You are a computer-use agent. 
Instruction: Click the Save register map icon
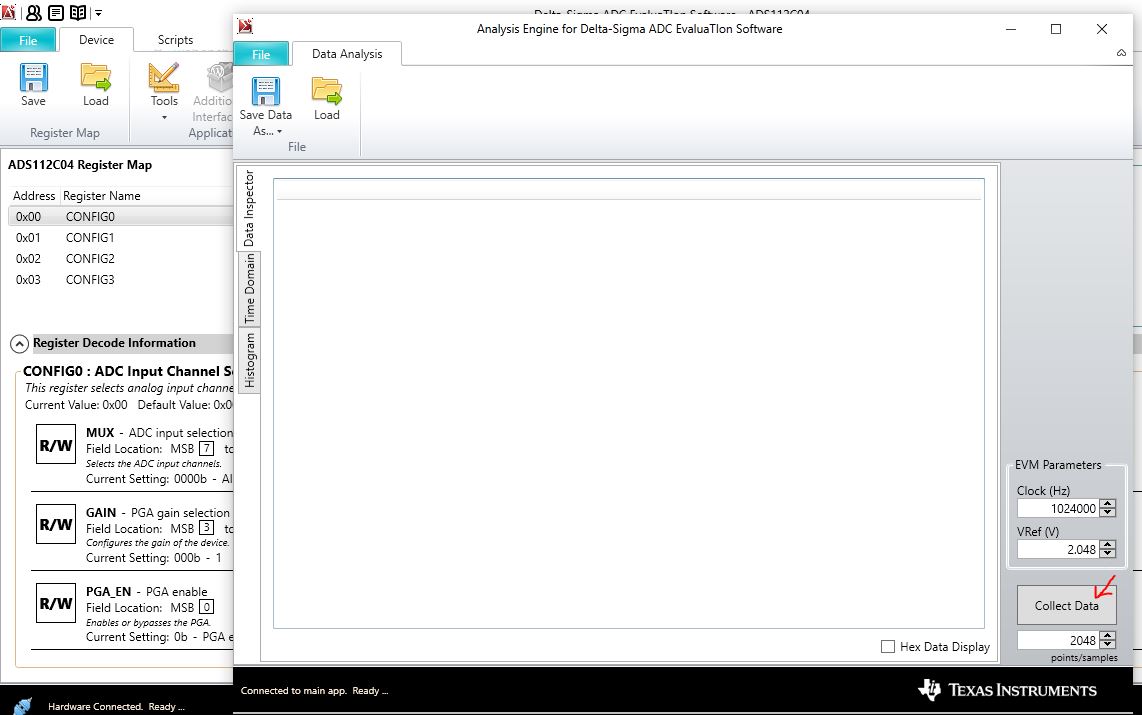click(x=34, y=77)
